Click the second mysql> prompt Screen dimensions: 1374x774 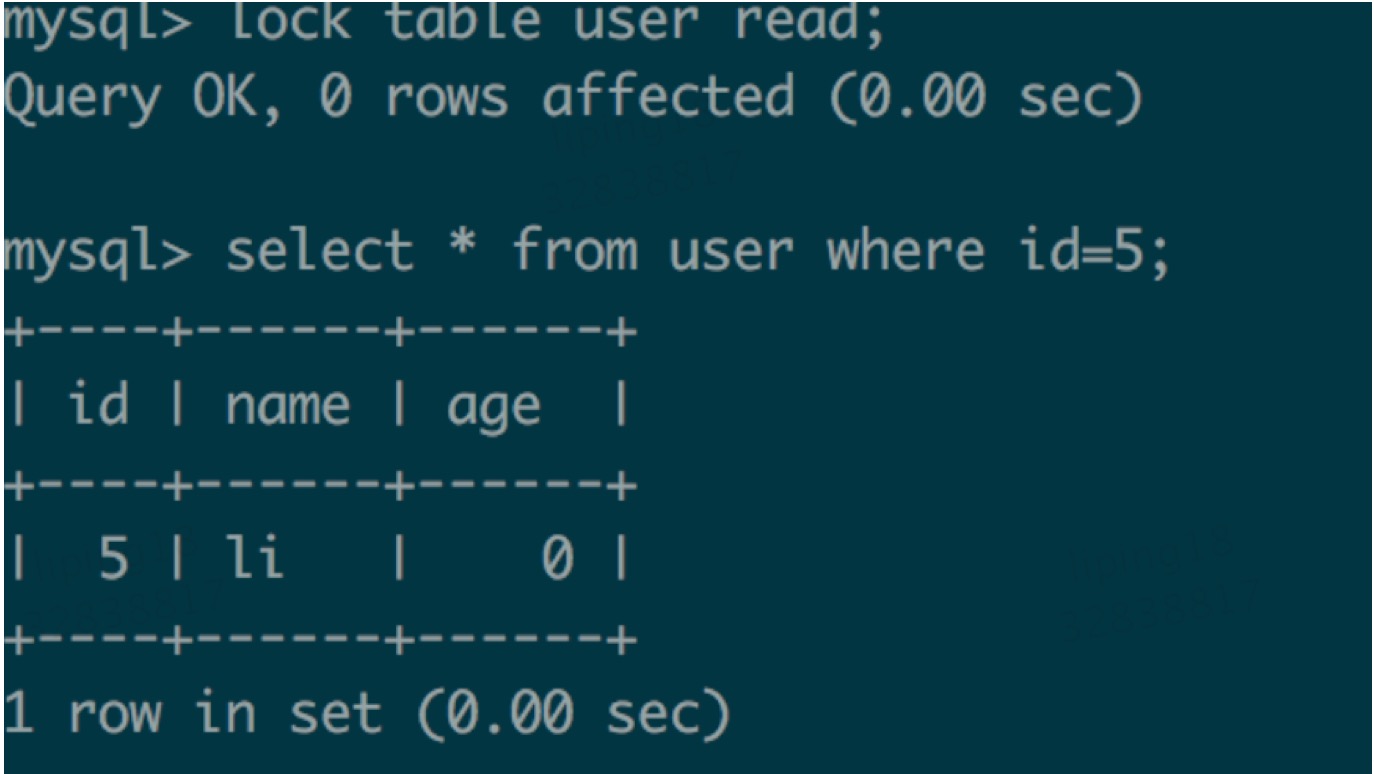coord(97,250)
